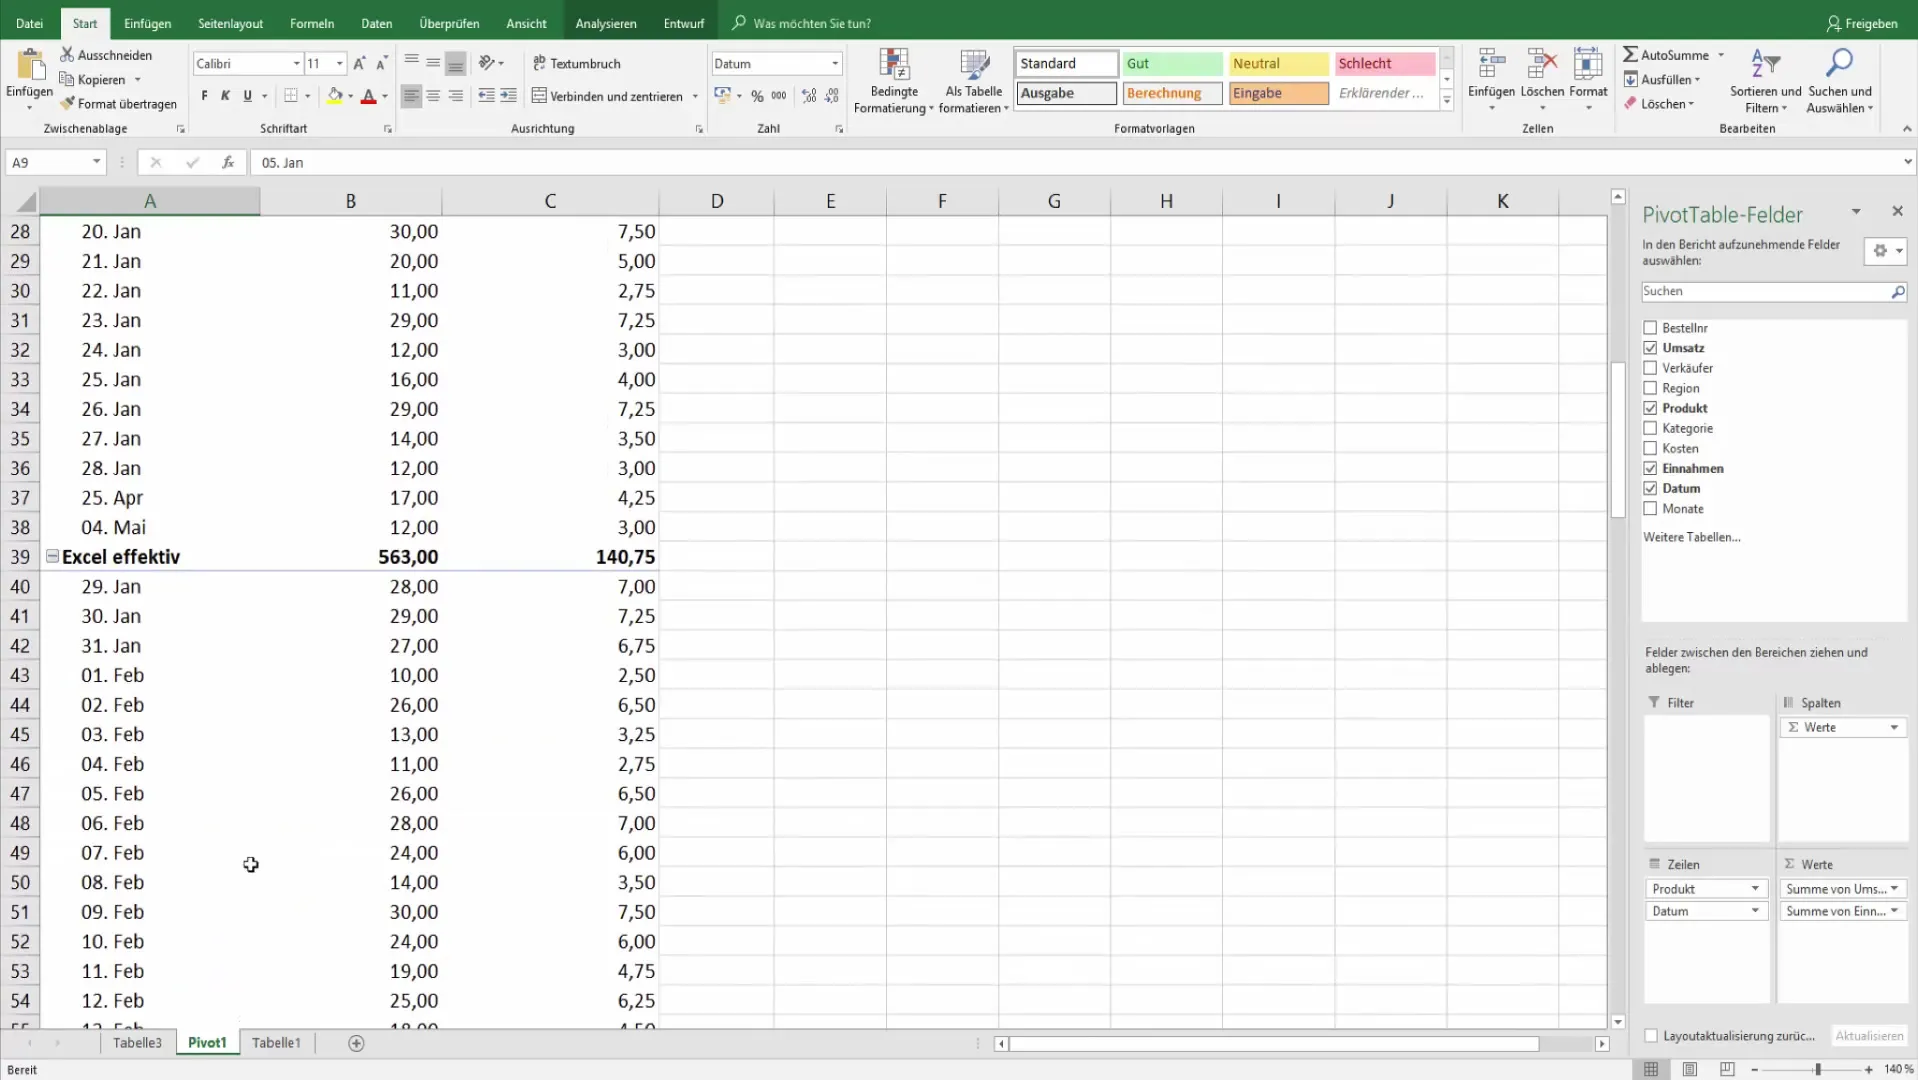Screen dimensions: 1918x1080
Task: Increase font size icon
Action: [359, 63]
